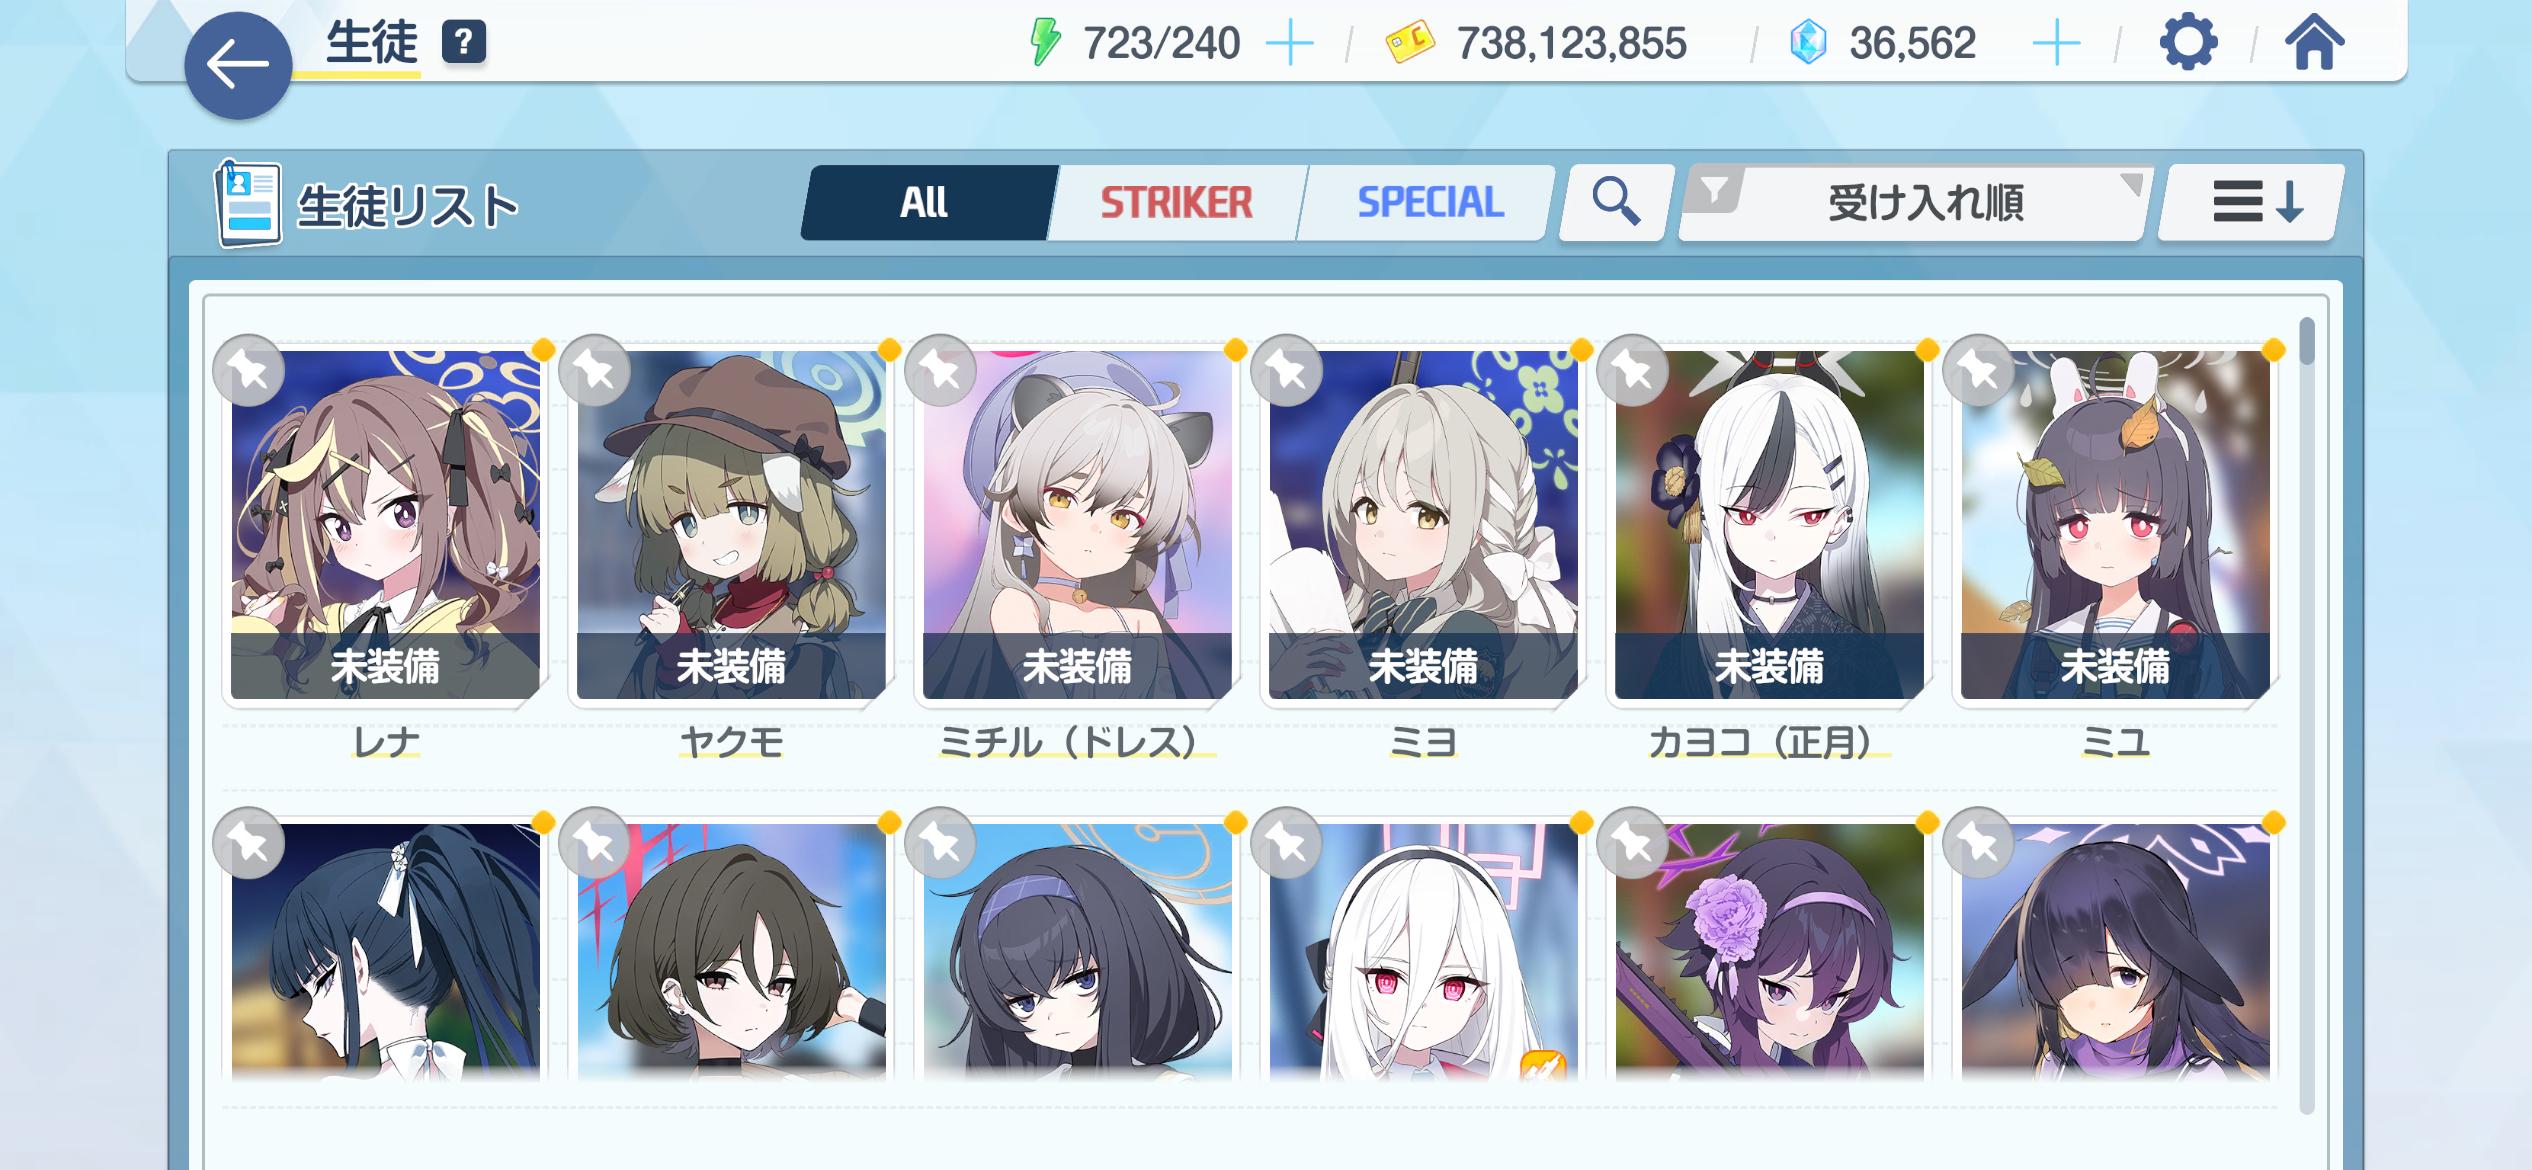Open settings with the gear icon

[2188, 43]
